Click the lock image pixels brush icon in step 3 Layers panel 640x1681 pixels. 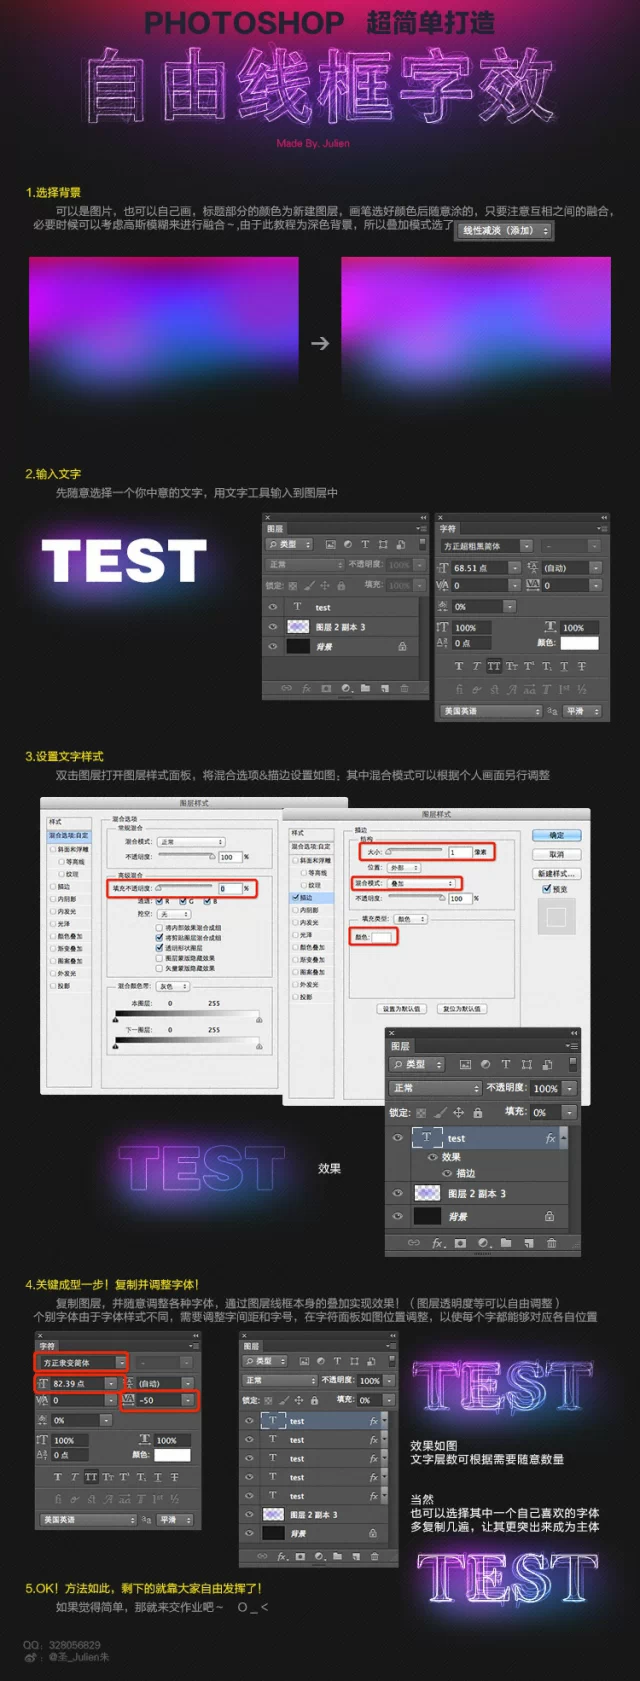click(x=440, y=1112)
